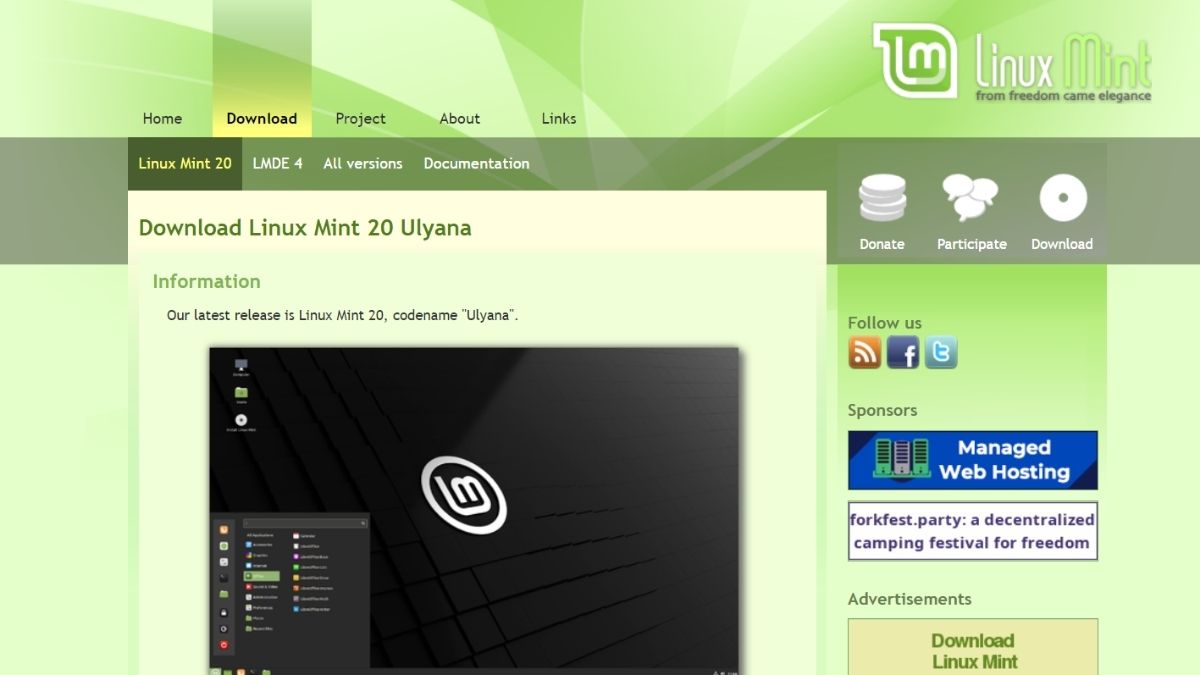This screenshot has height=675, width=1200.
Task: Switch to the LMDE 4 subtab
Action: point(277,163)
